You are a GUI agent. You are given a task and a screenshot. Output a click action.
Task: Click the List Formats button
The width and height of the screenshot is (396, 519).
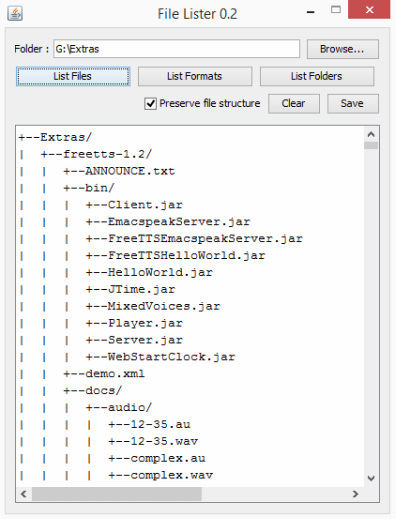click(195, 76)
